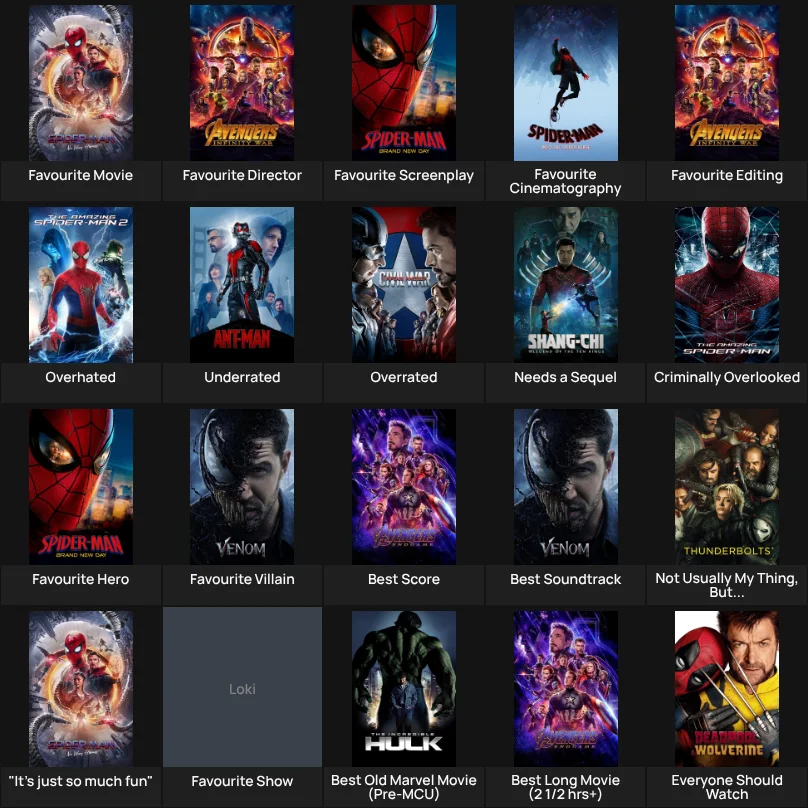Click the "Overhated" label
The height and width of the screenshot is (808, 808).
coord(80,377)
